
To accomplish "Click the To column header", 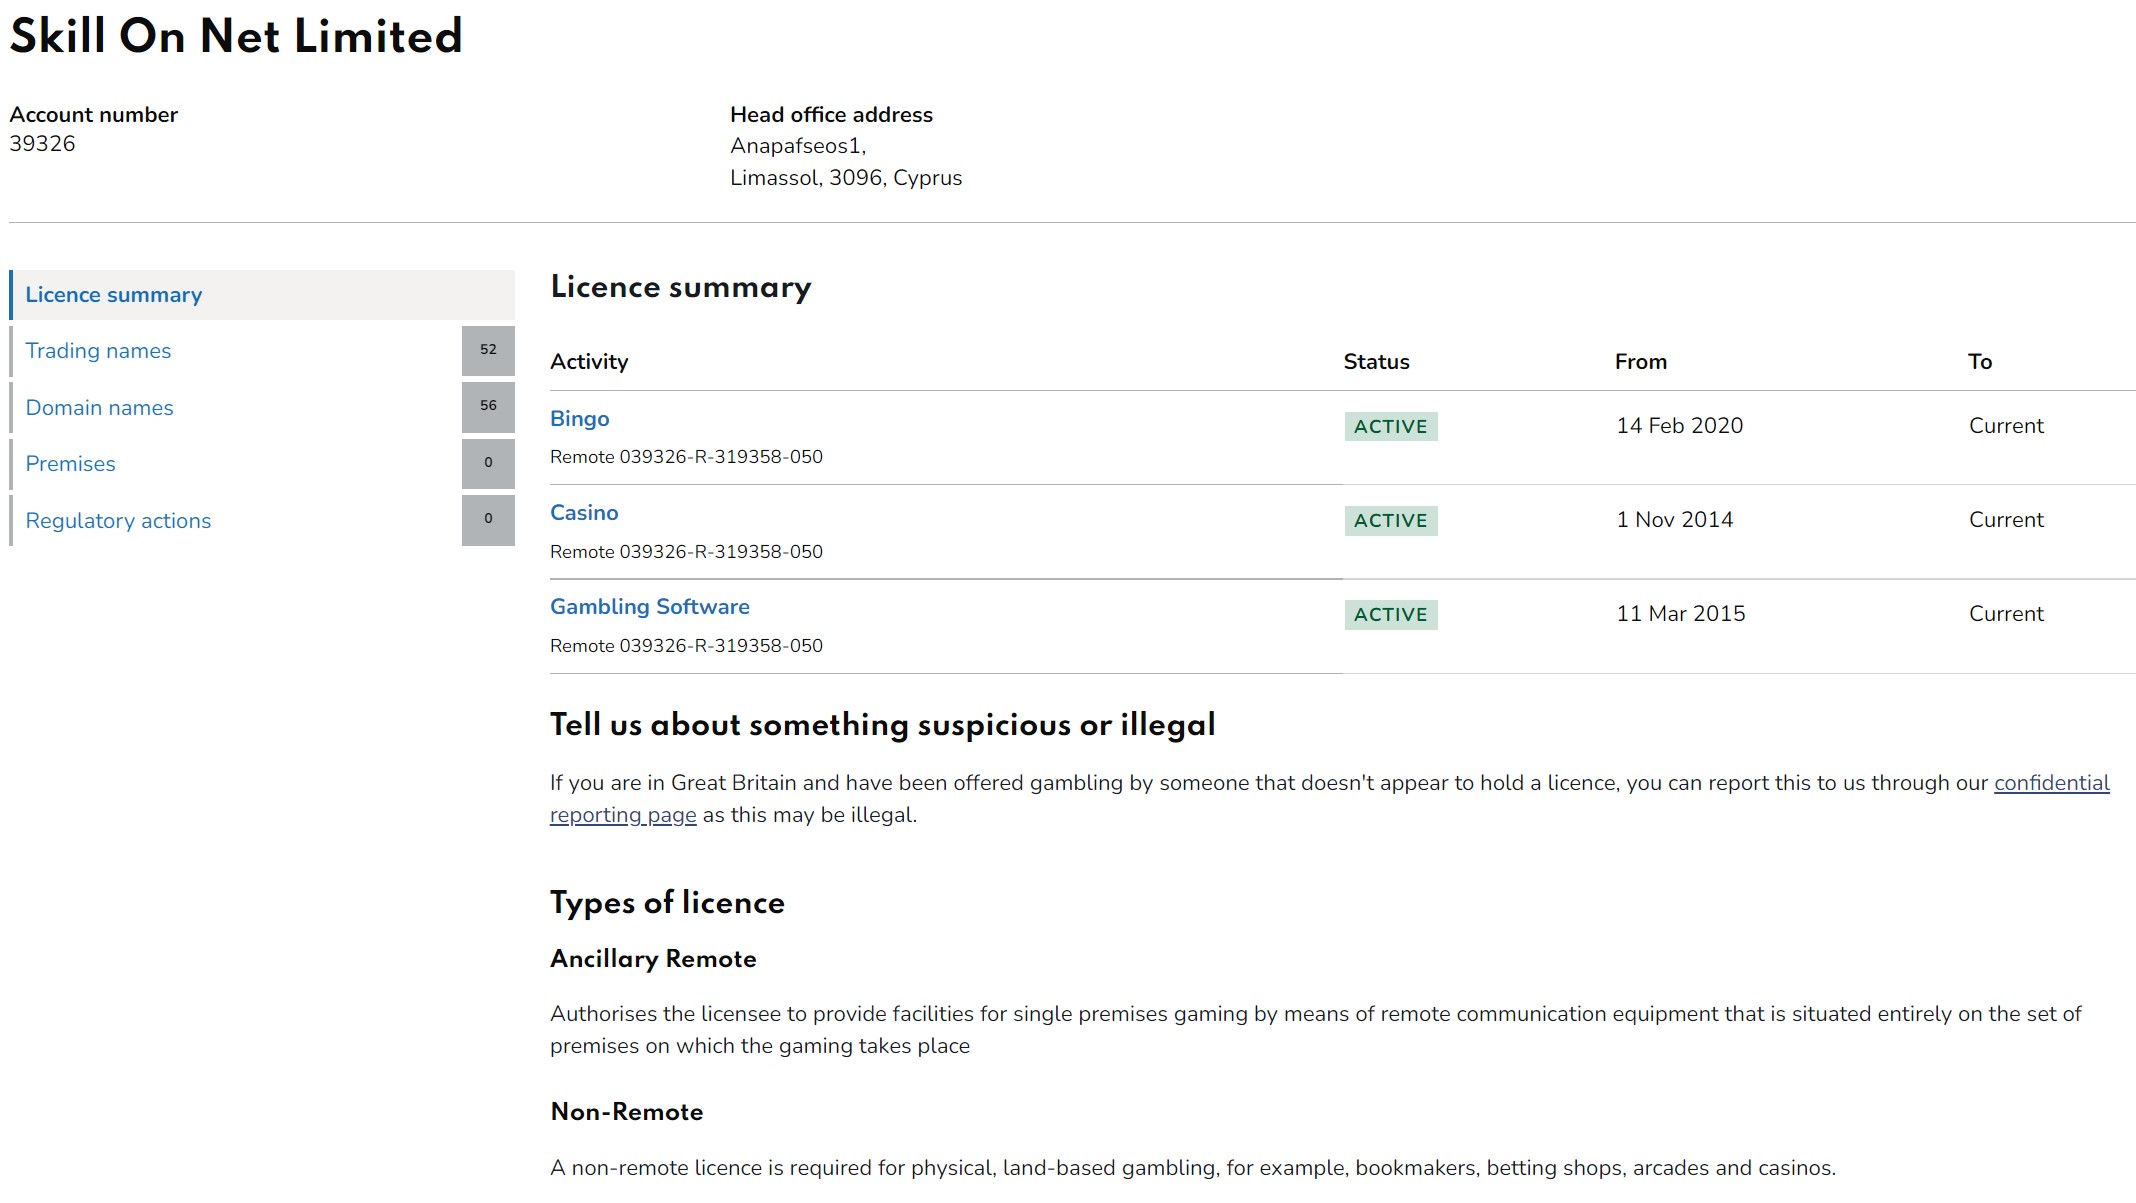I will pyautogui.click(x=1980, y=362).
